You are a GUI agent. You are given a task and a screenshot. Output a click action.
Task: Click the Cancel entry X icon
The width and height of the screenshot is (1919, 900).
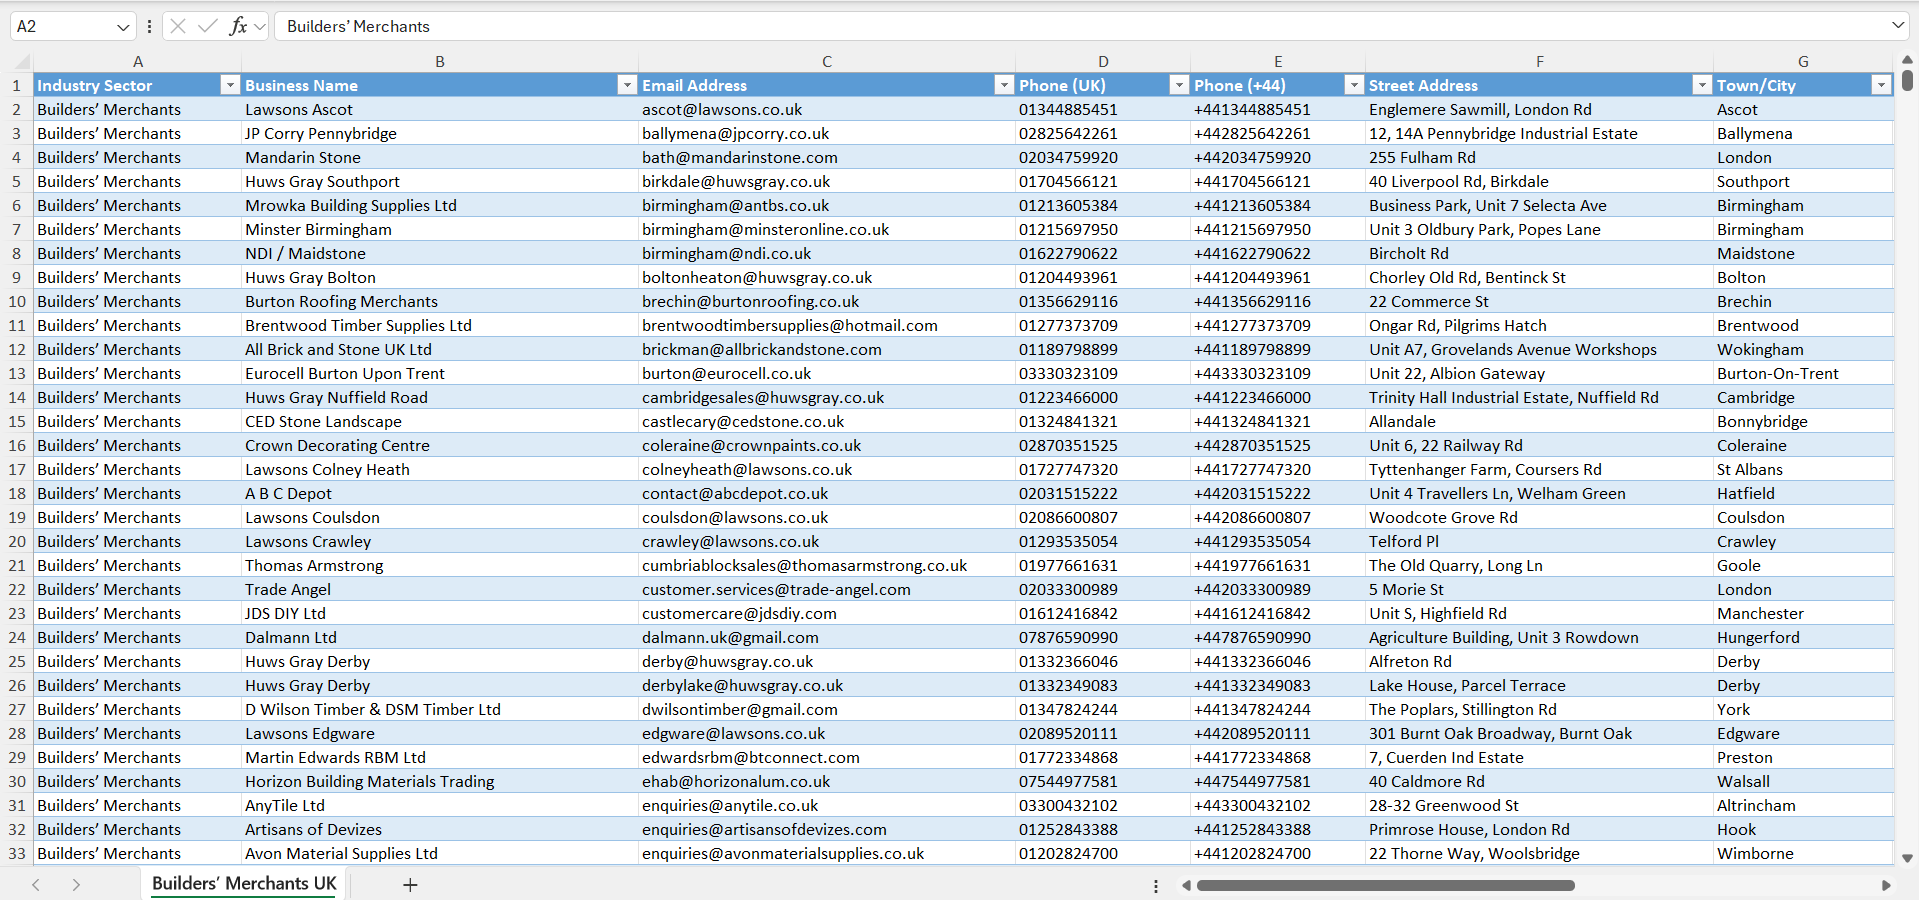tap(178, 26)
